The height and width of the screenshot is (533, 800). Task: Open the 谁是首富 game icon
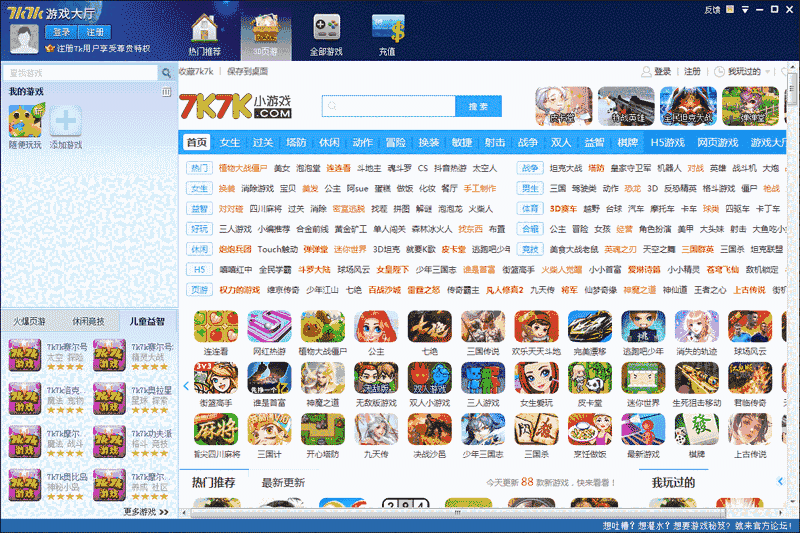click(269, 378)
